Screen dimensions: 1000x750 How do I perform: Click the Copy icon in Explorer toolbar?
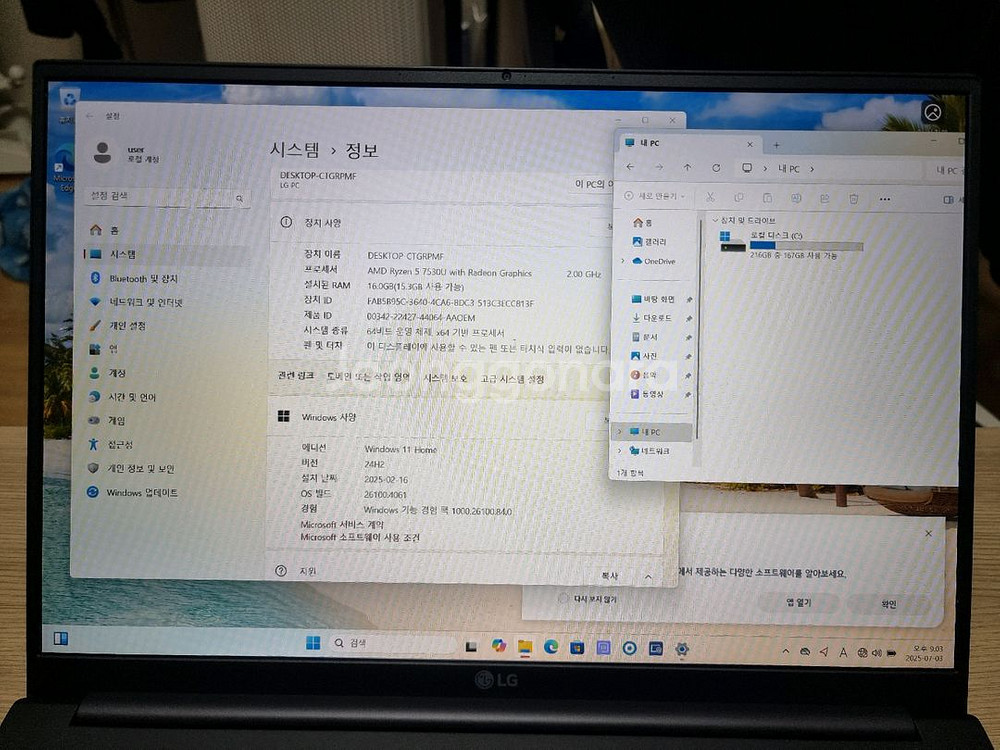(x=739, y=198)
